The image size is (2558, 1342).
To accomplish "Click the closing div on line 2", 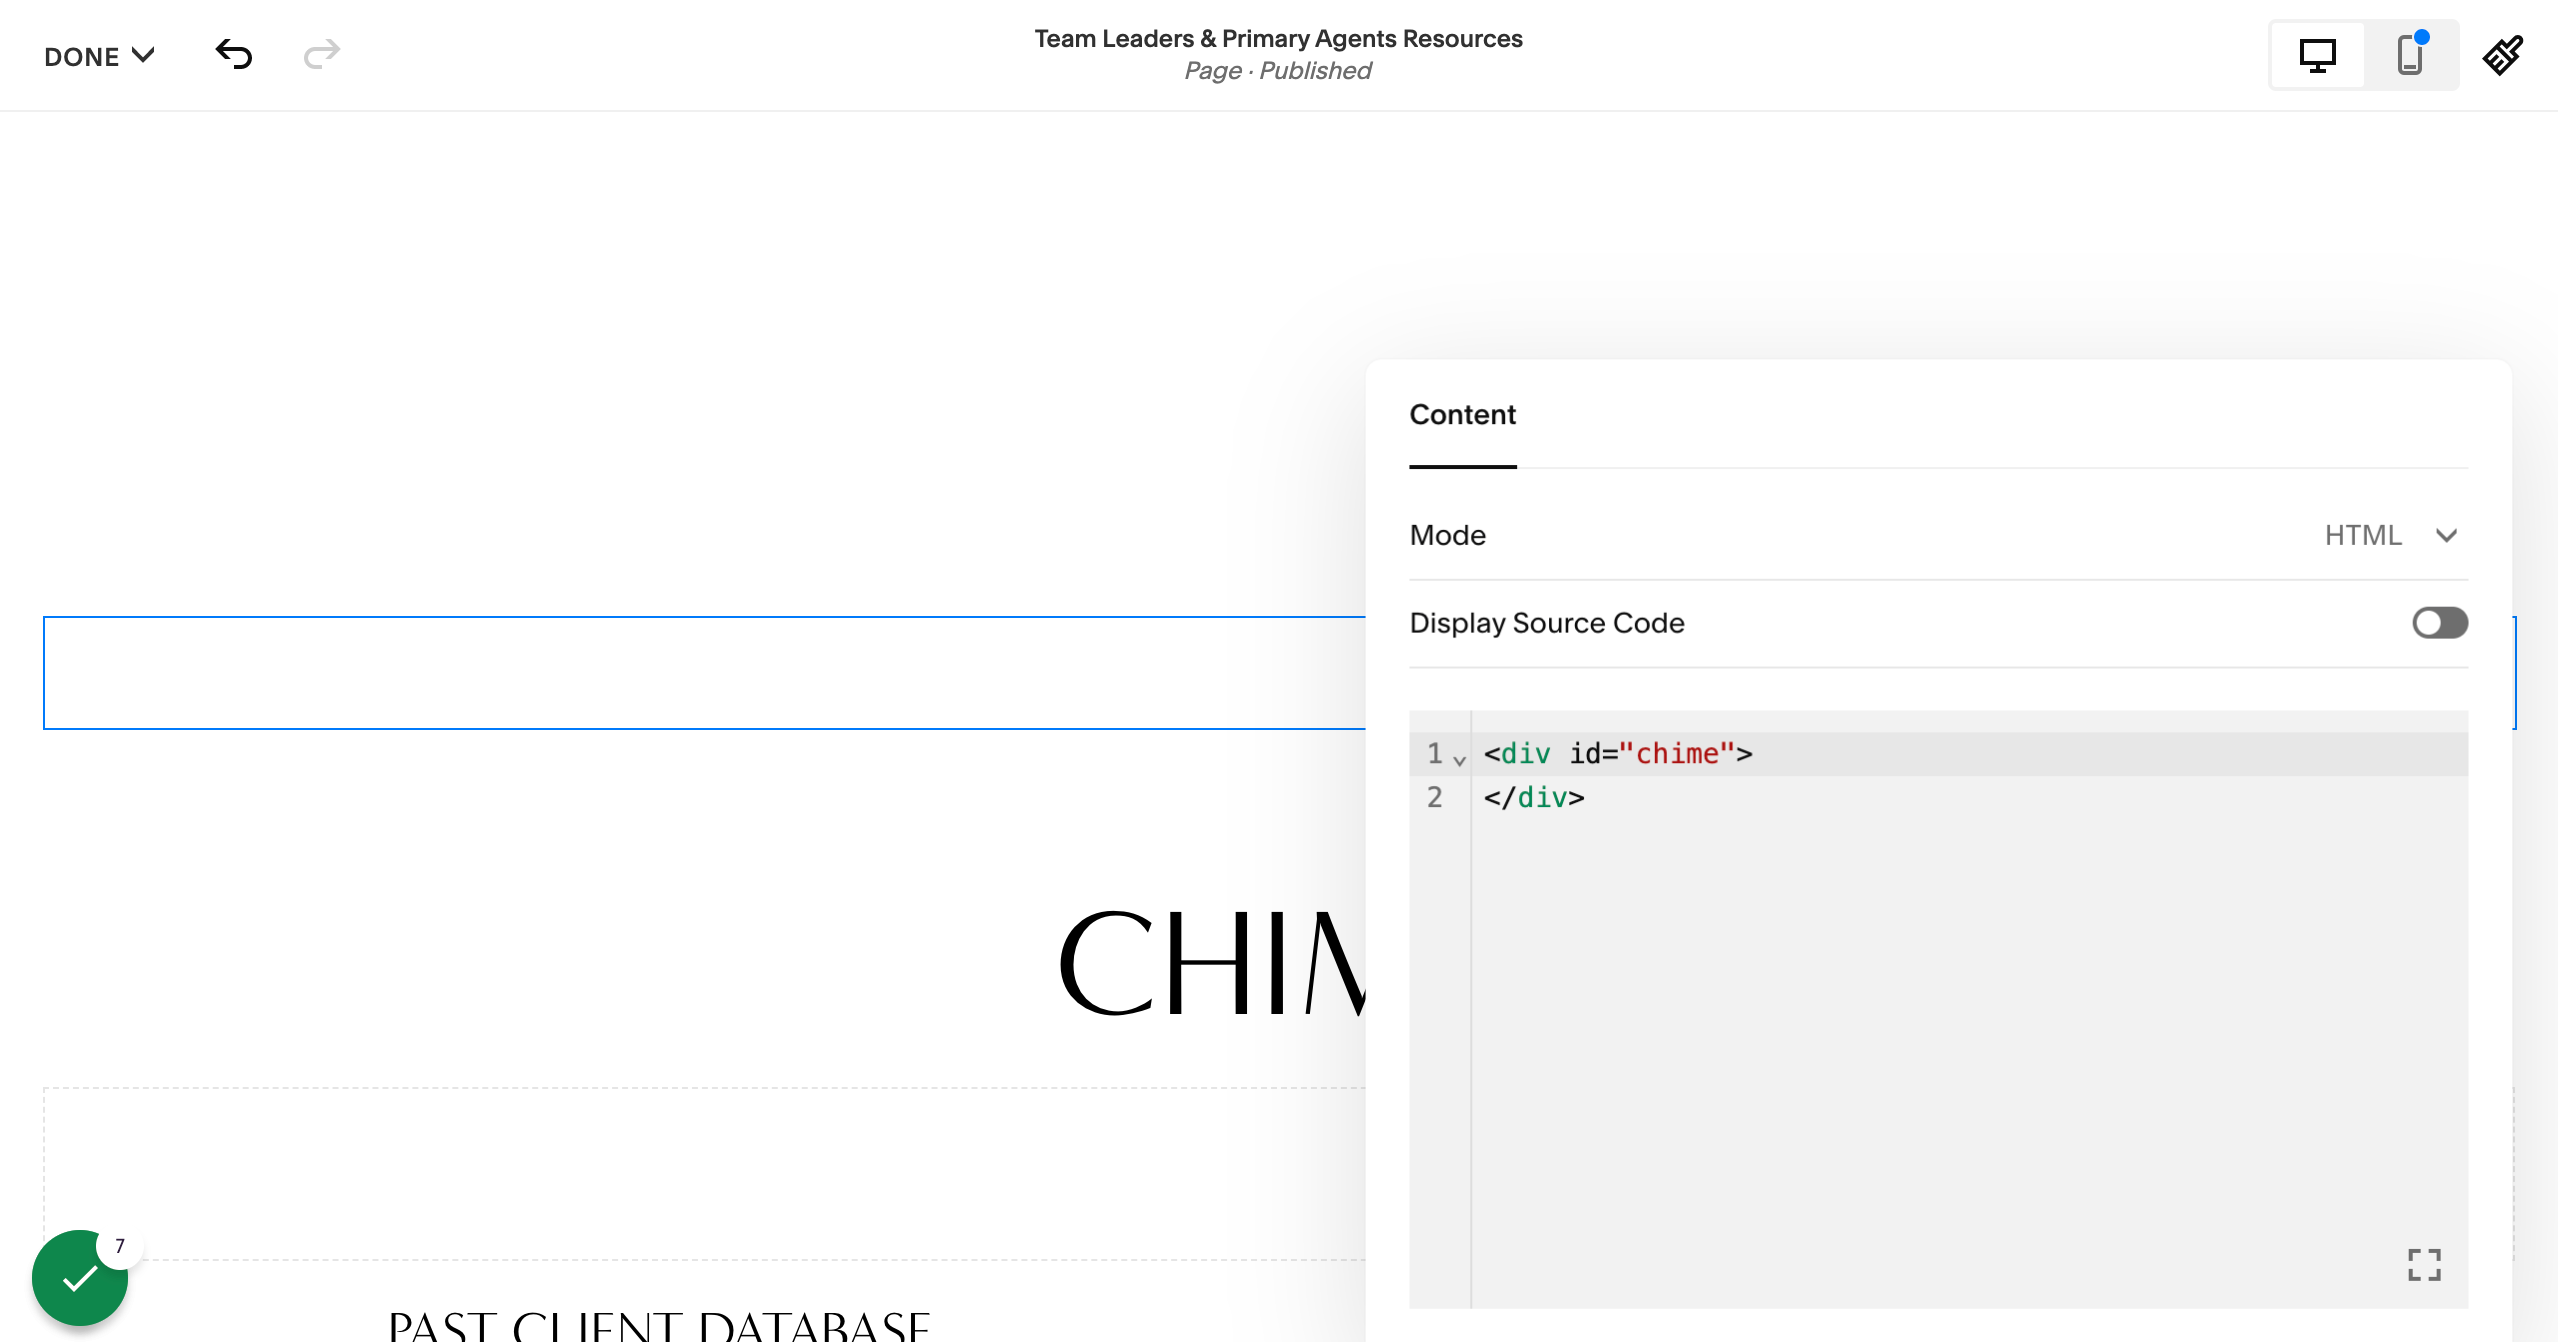I will [1534, 797].
